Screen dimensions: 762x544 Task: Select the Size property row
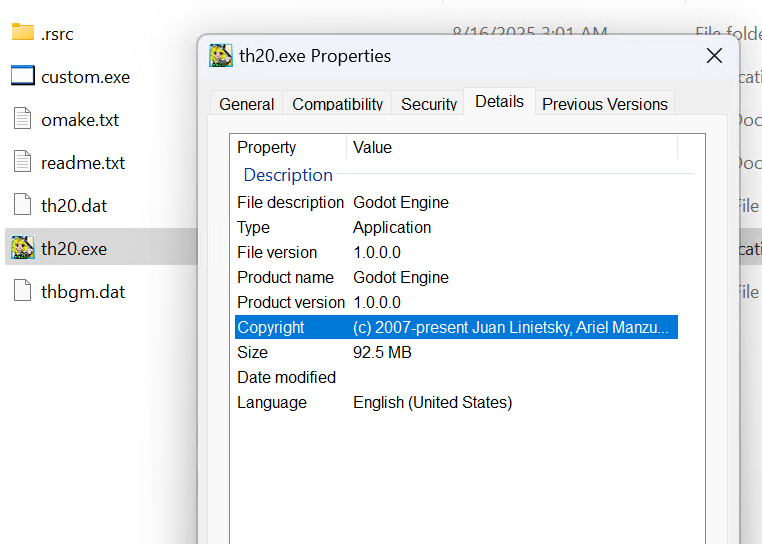point(455,352)
